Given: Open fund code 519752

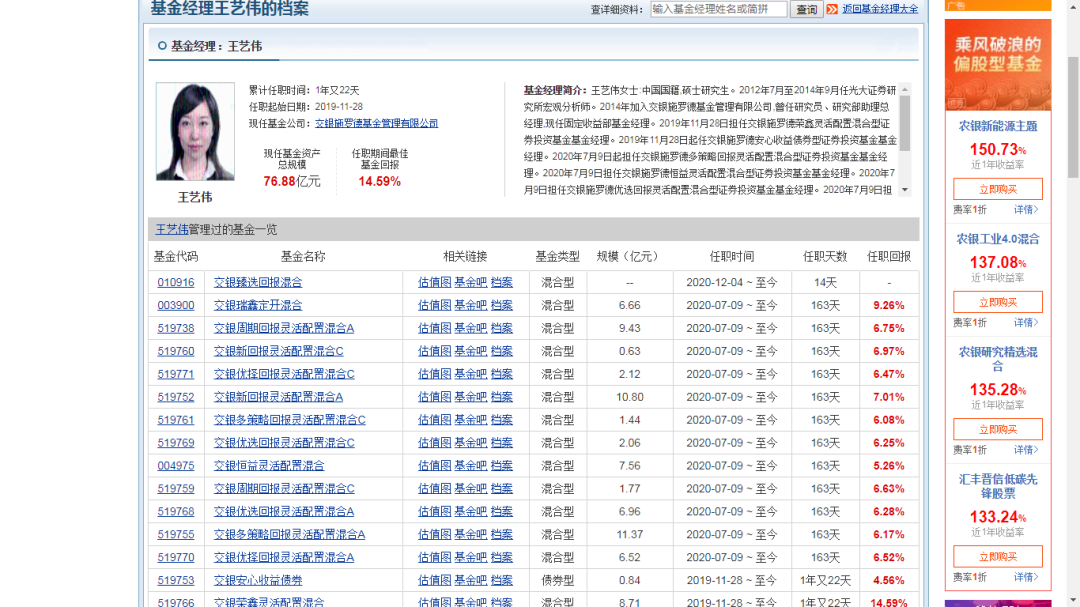Looking at the screenshot, I should (176, 397).
